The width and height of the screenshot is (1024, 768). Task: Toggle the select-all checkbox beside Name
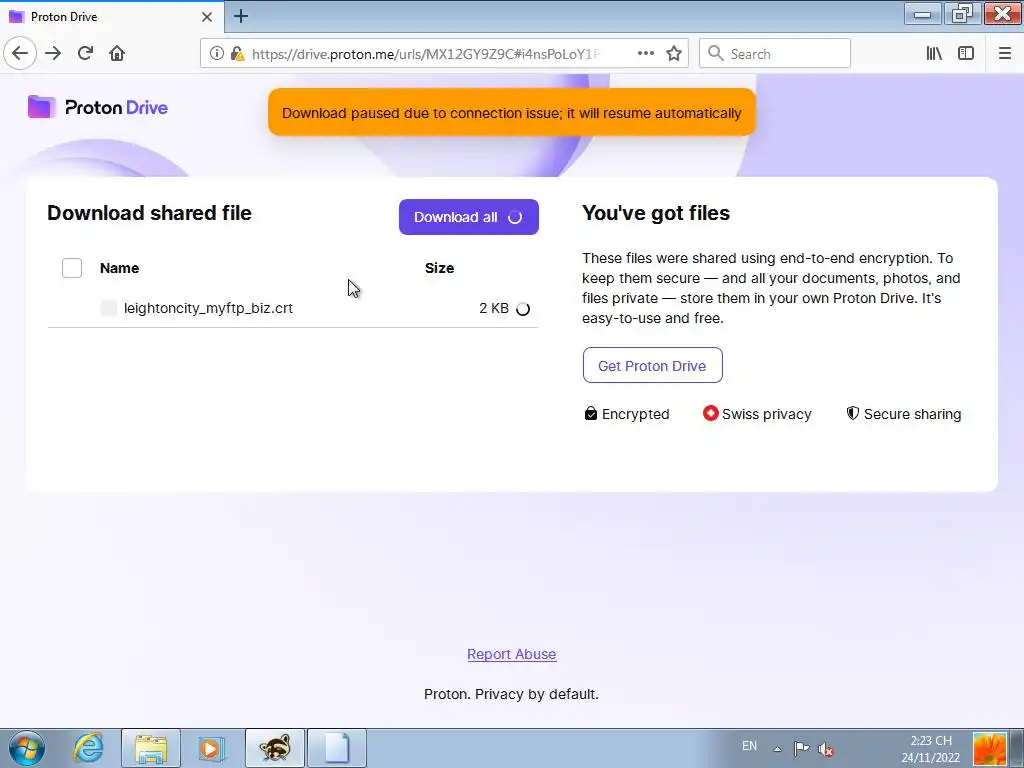pyautogui.click(x=72, y=268)
